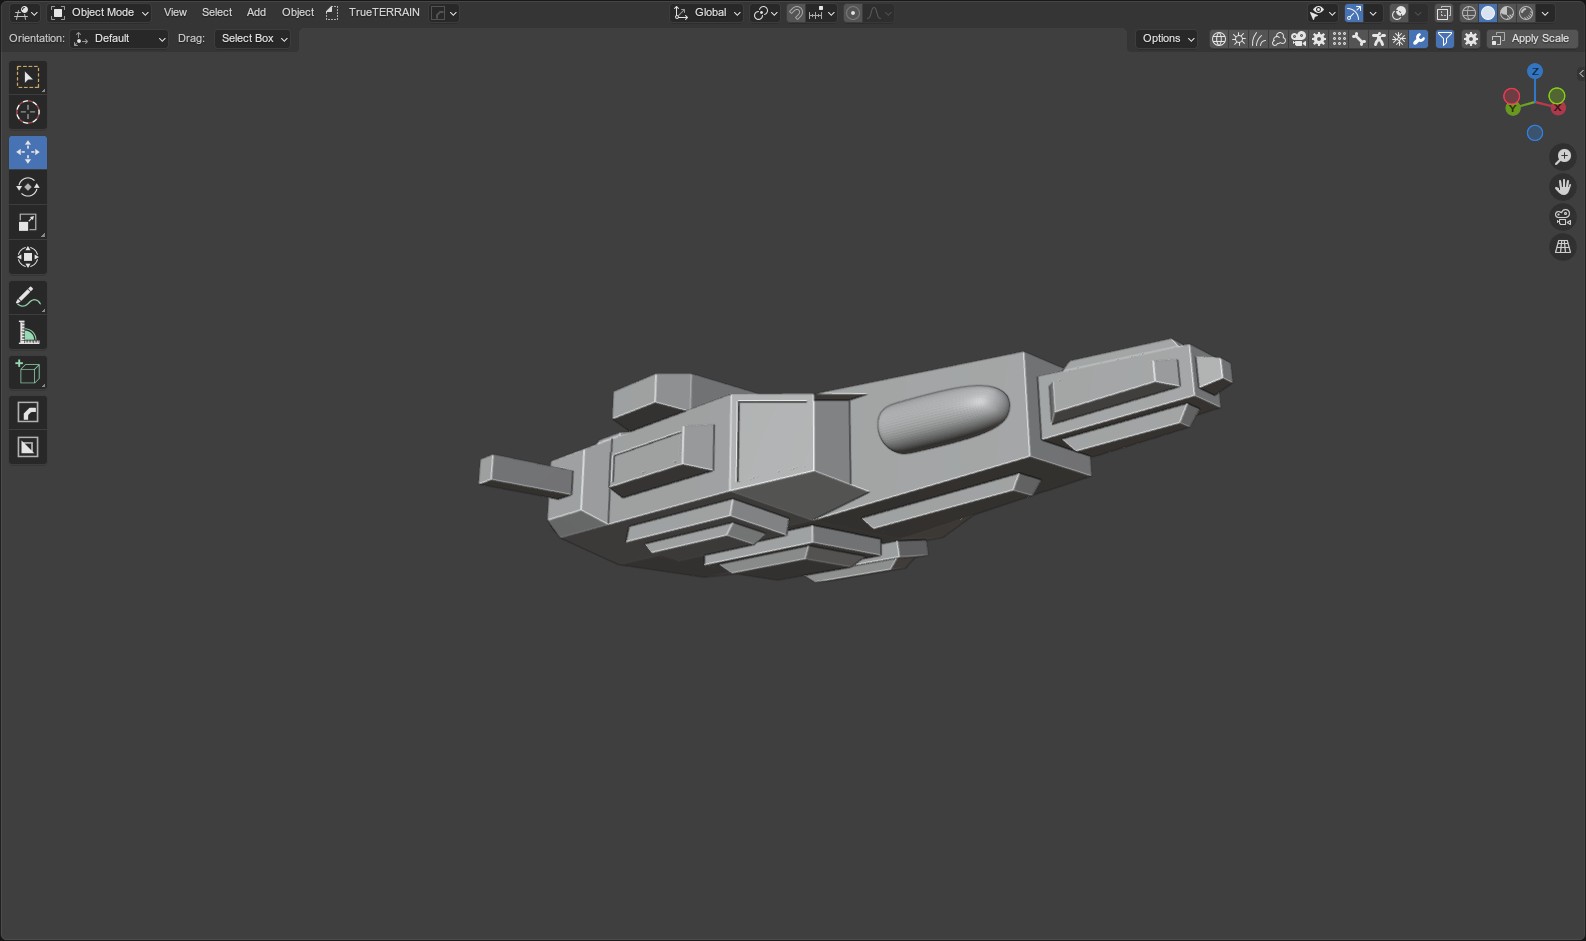
Task: Toggle X-ray display mode
Action: click(x=1443, y=13)
